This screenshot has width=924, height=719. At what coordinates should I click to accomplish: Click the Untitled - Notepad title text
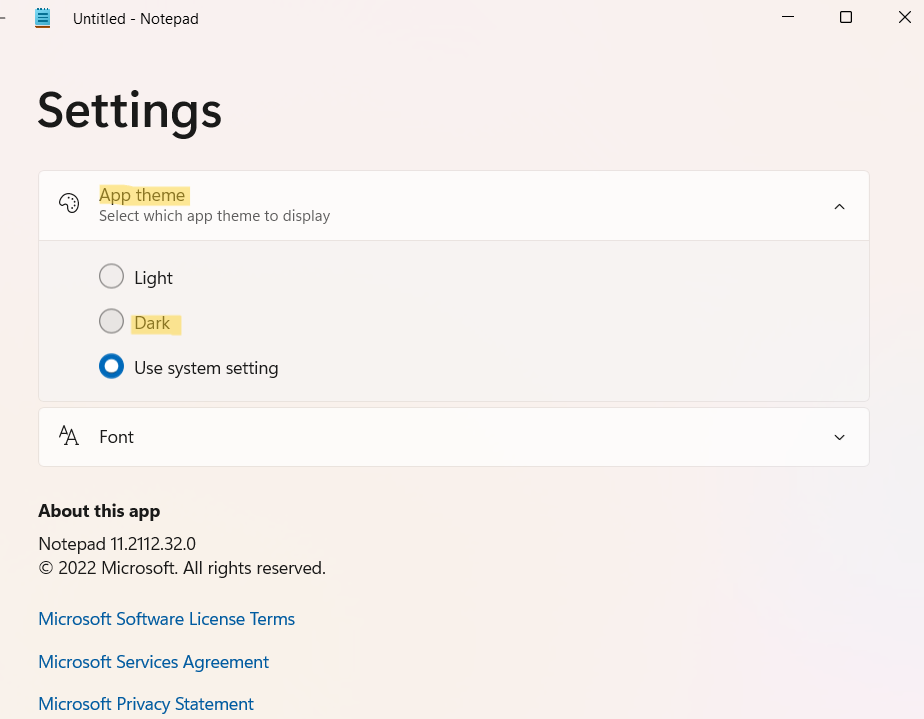pyautogui.click(x=135, y=19)
